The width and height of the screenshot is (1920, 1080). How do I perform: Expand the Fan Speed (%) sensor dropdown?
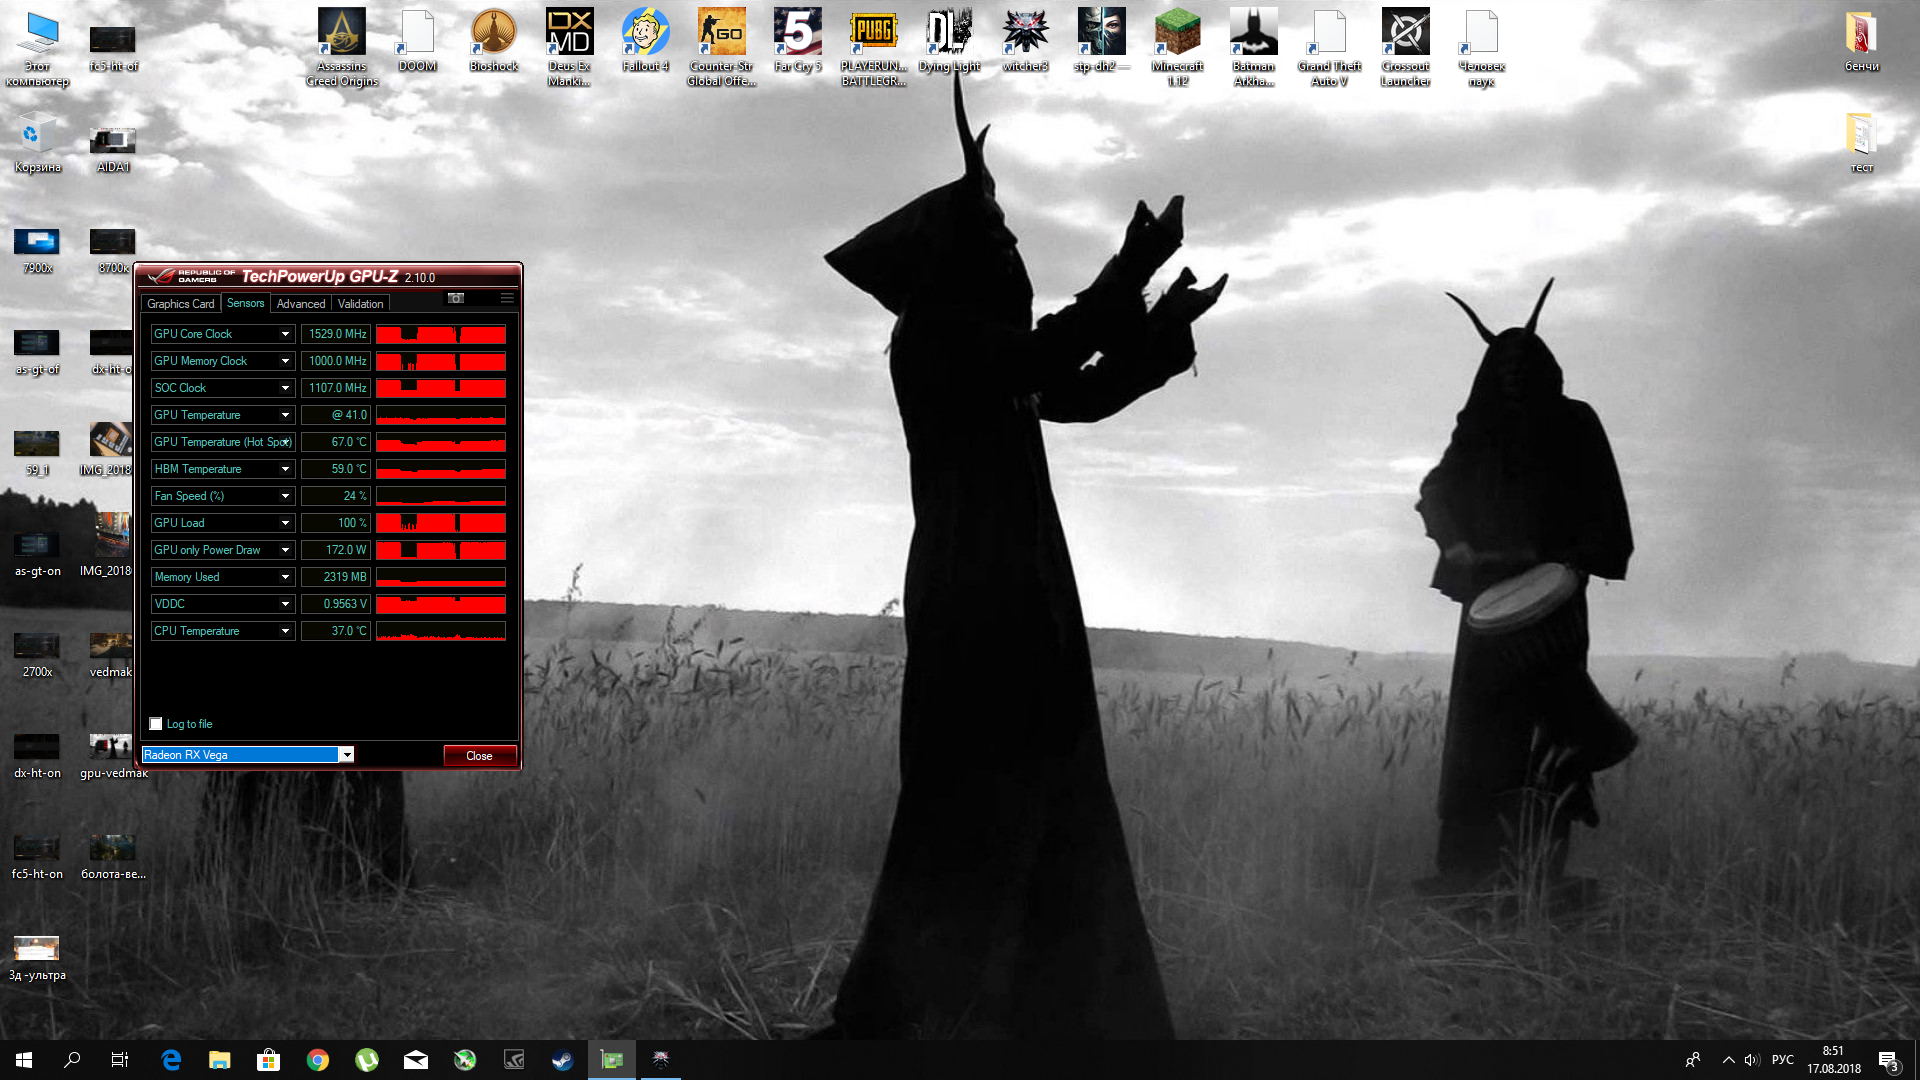coord(285,496)
